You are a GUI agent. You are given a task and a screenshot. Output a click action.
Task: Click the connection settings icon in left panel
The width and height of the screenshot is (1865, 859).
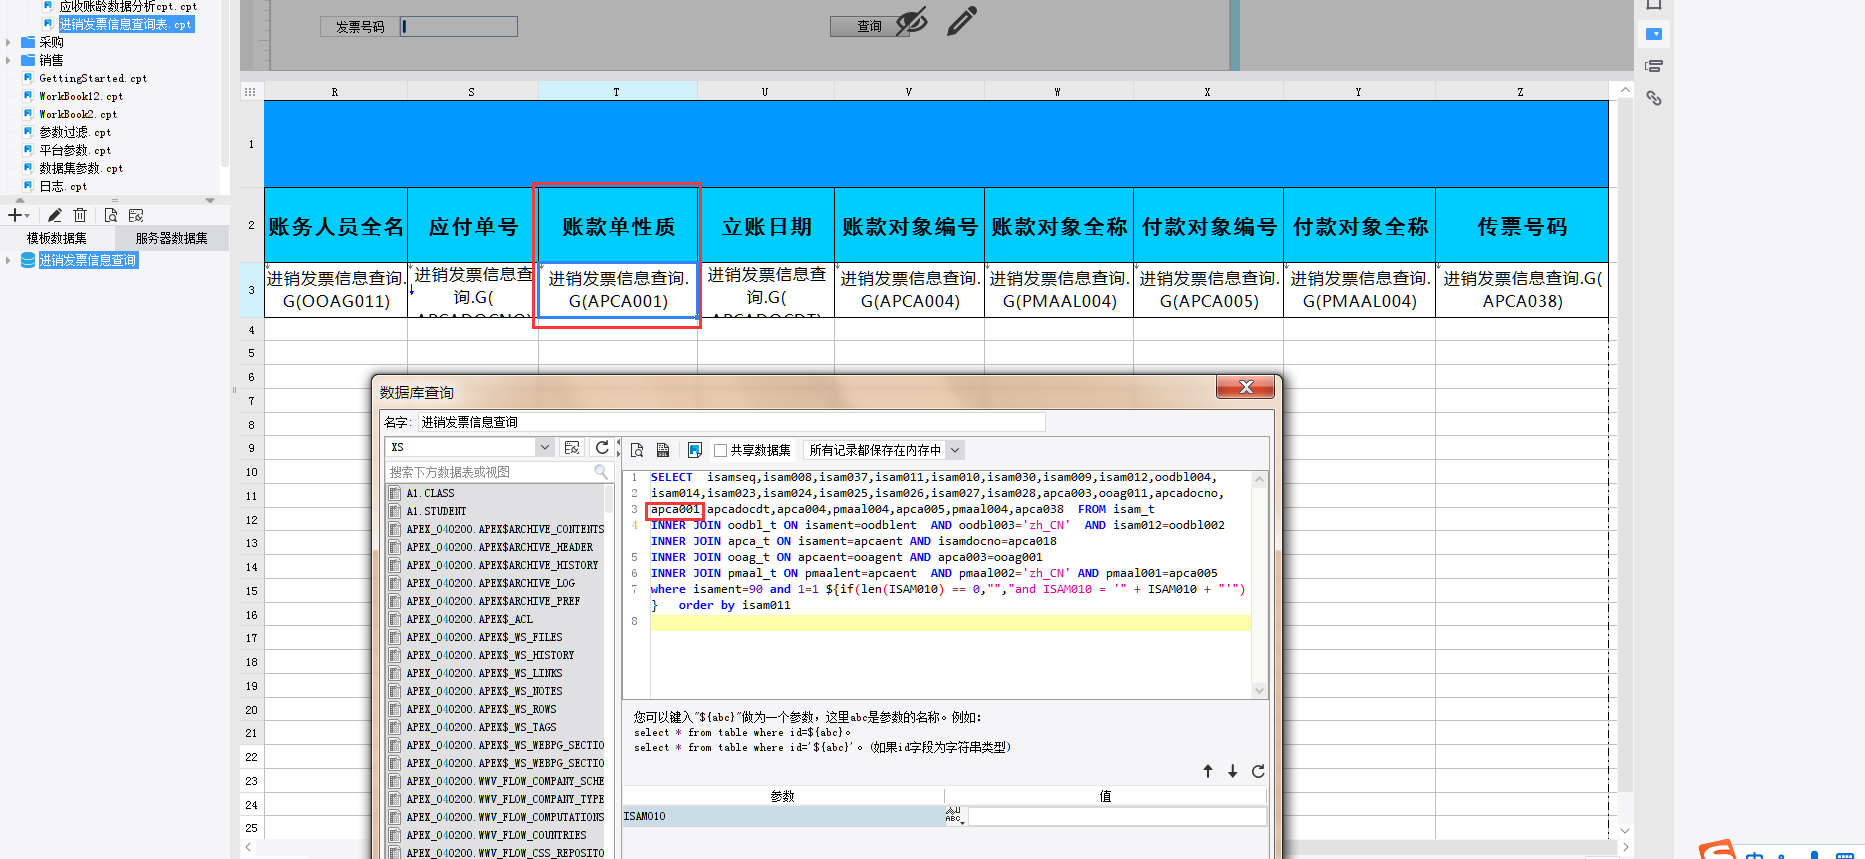[x=136, y=215]
